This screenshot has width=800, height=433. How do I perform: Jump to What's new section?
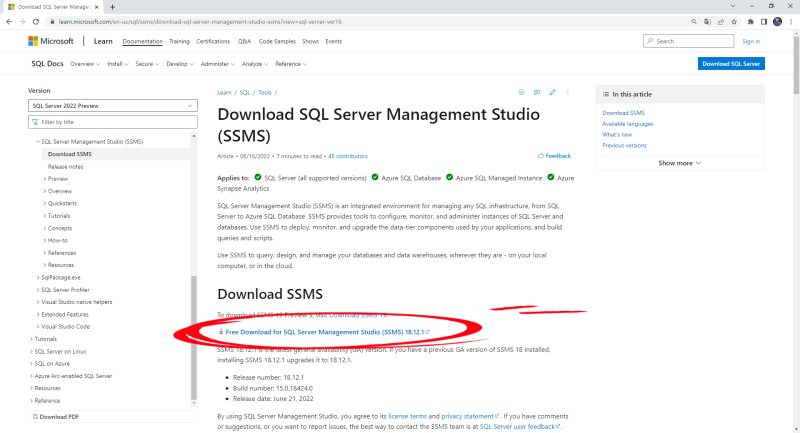click(617, 135)
